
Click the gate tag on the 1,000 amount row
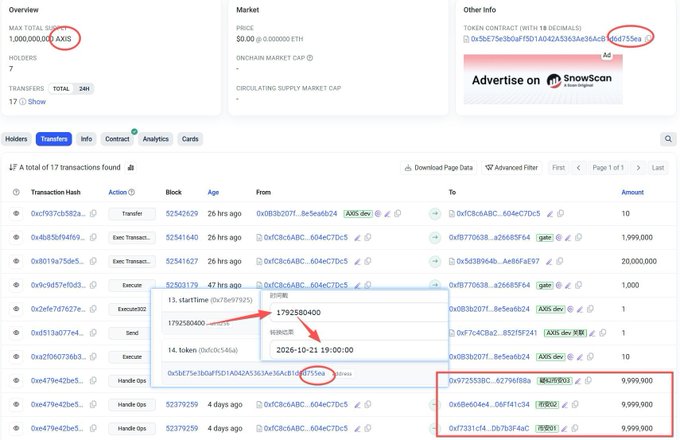[545, 285]
